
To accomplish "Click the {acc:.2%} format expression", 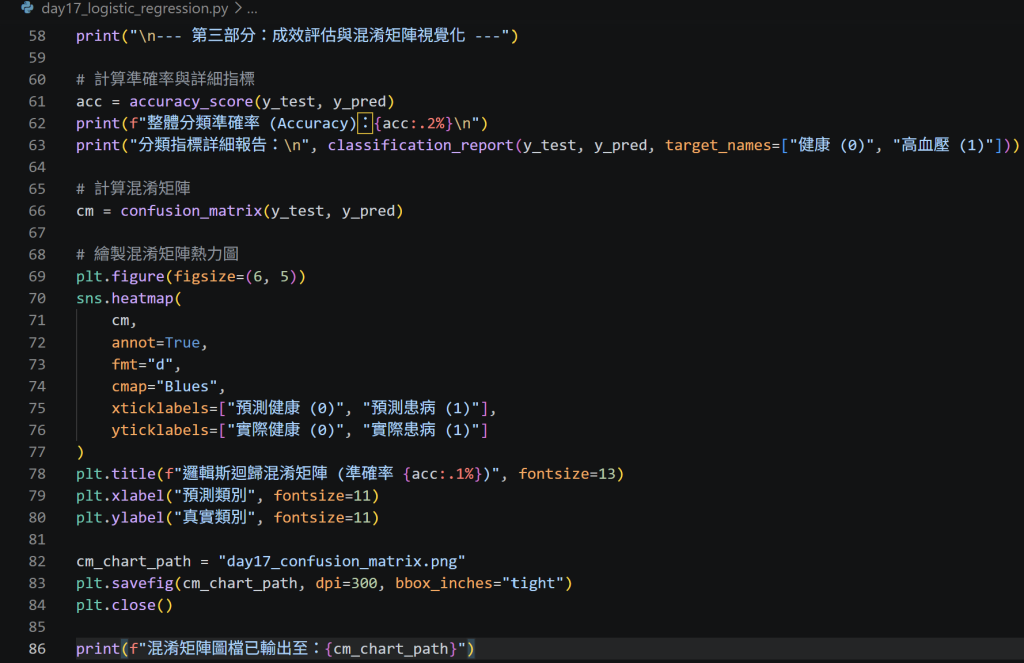I will click(x=413, y=123).
